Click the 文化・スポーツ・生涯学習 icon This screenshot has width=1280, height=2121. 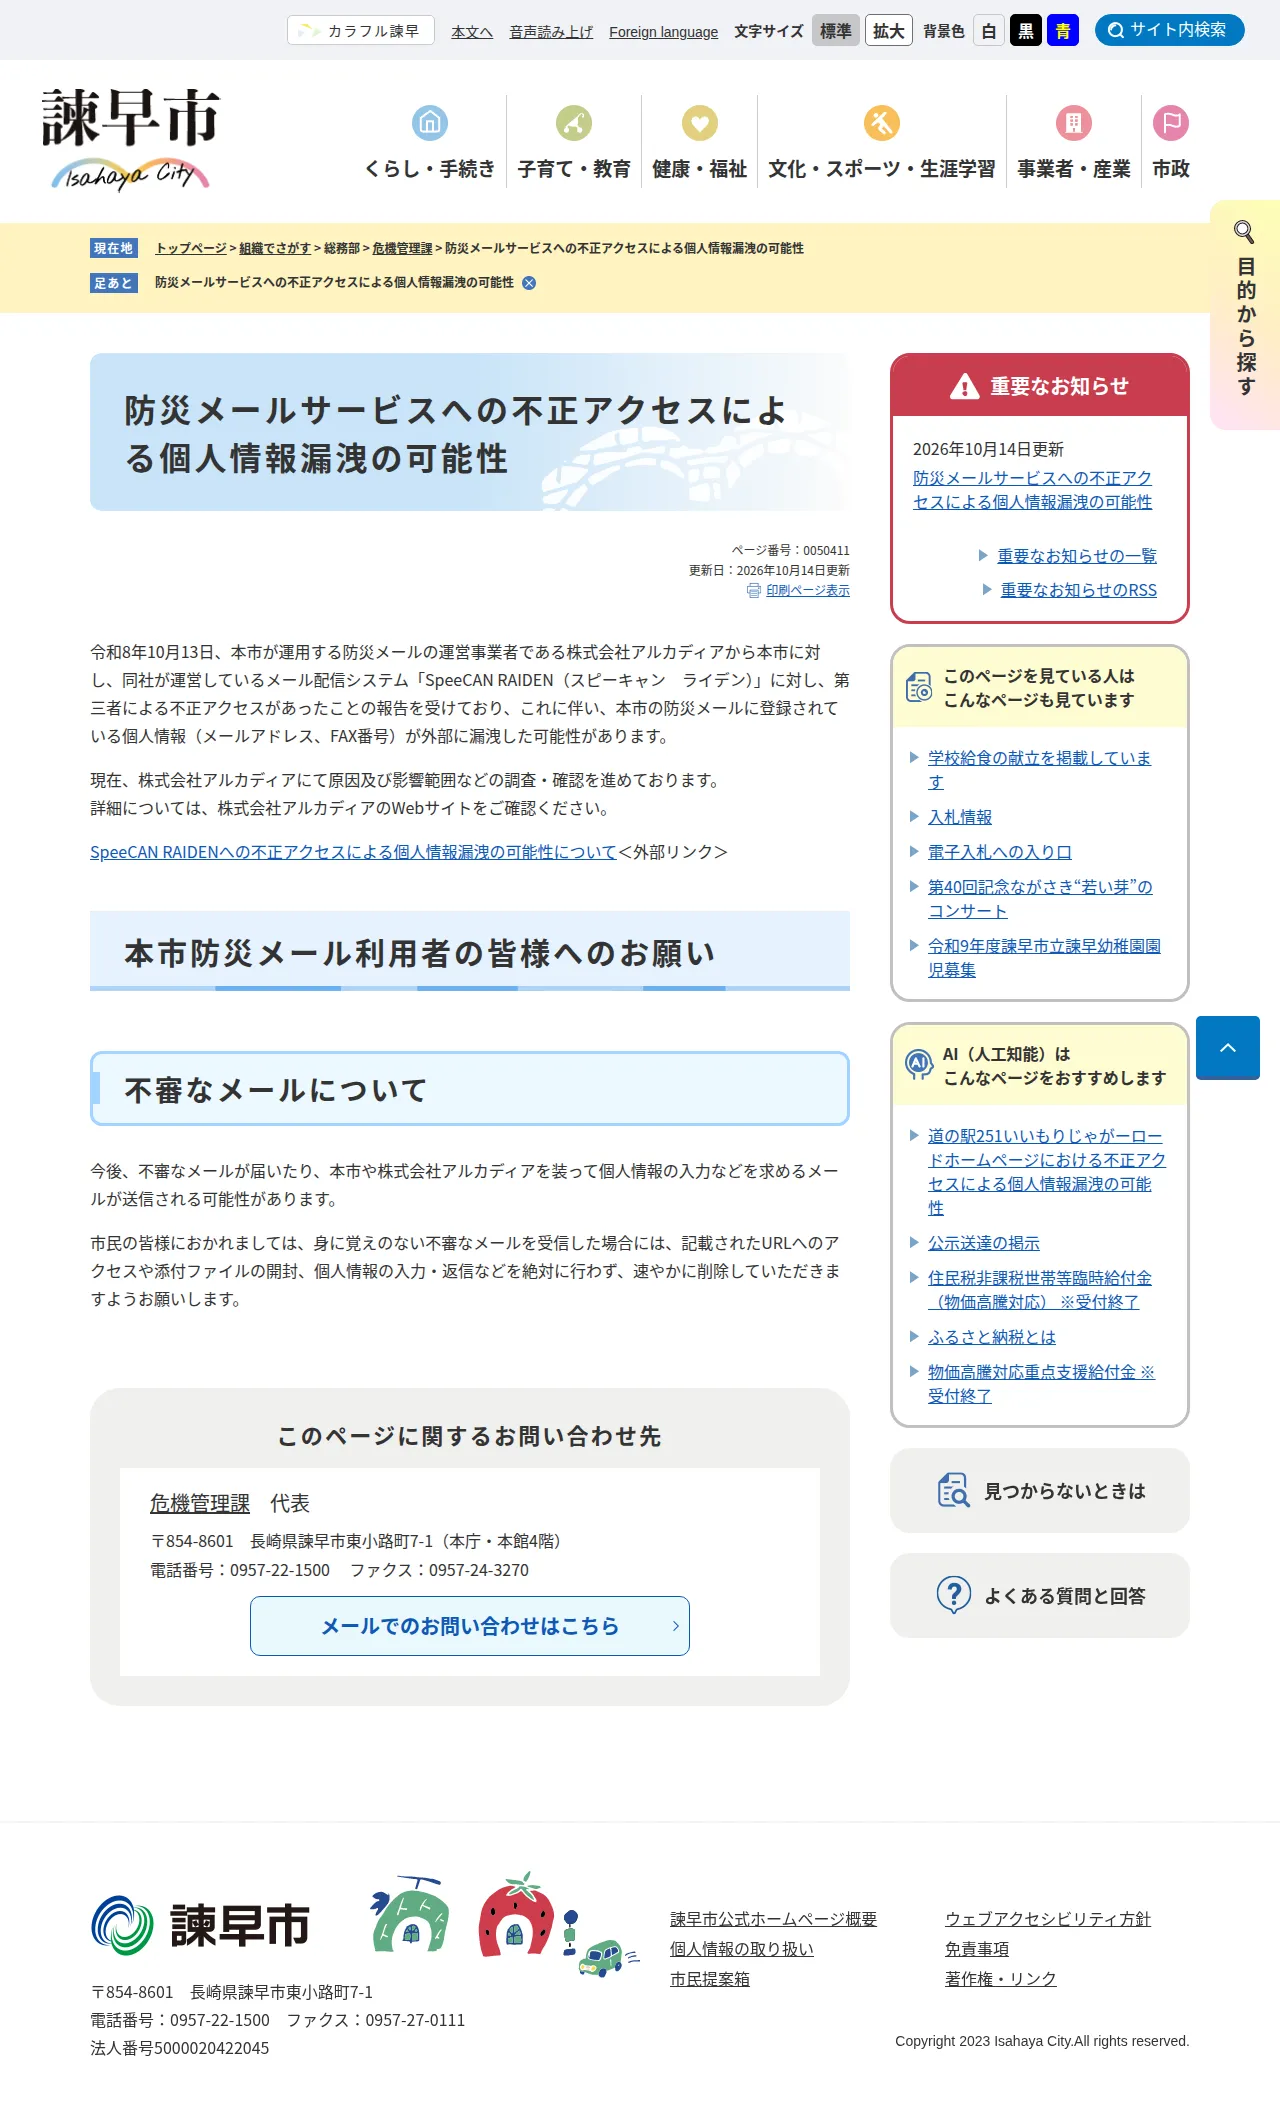coord(882,123)
